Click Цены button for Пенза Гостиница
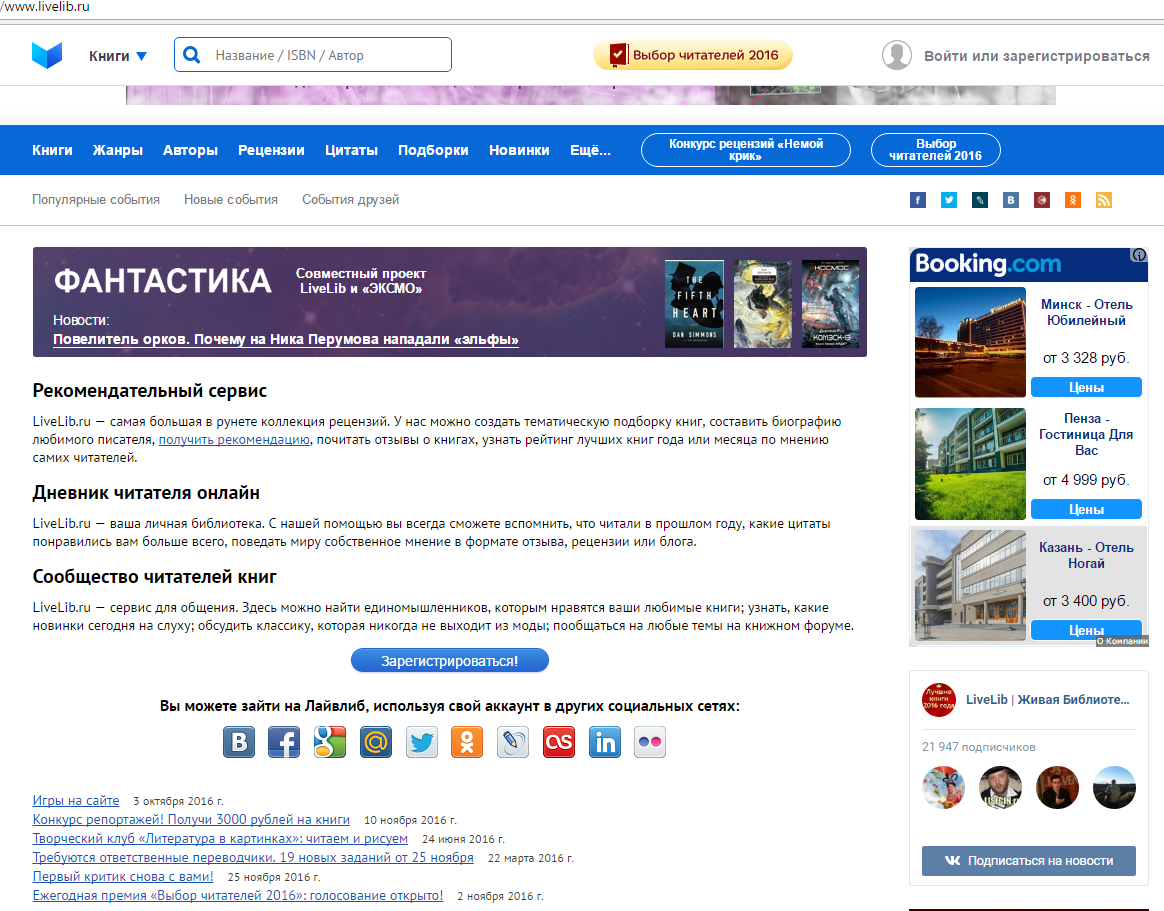1164x911 pixels. point(1086,509)
